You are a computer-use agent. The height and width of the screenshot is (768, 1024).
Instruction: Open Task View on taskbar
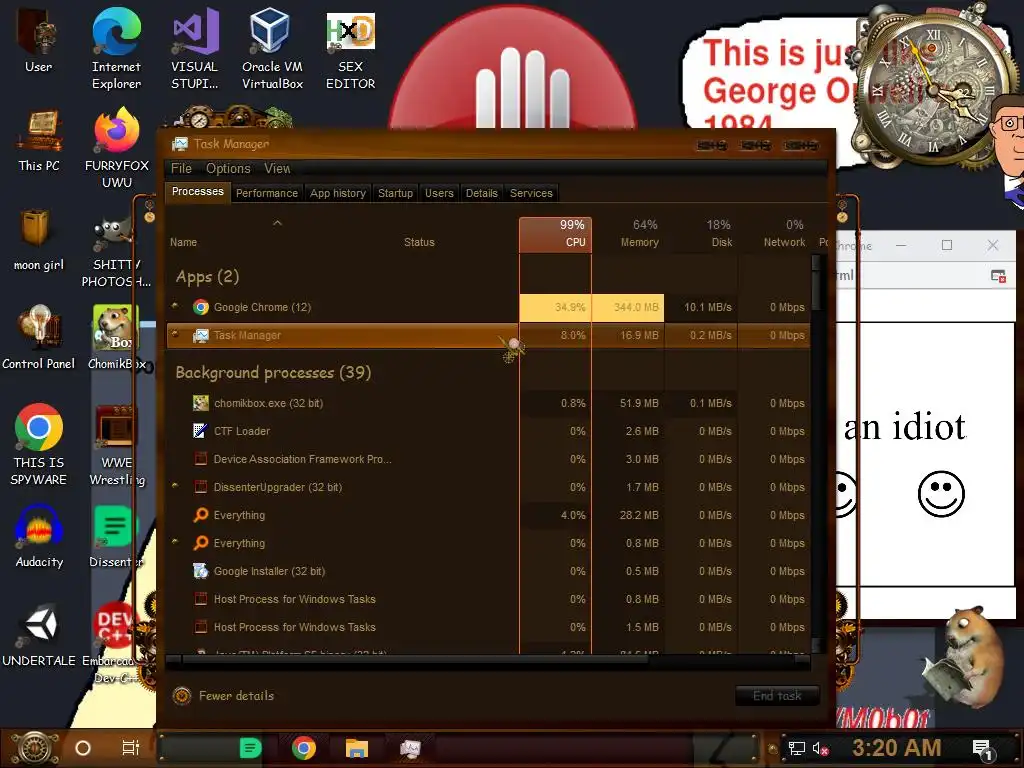[131, 748]
